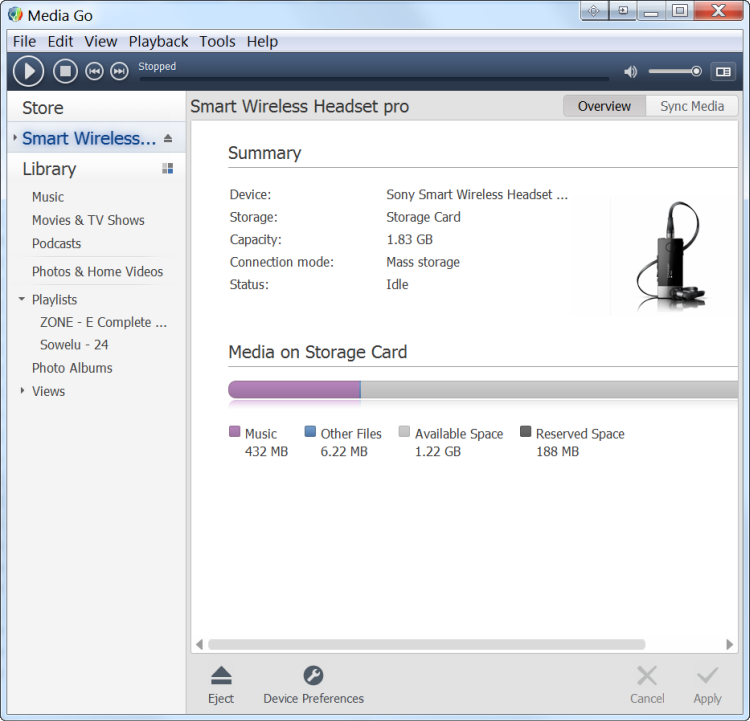The image size is (750, 721).
Task: Open Music in the Library
Action: coord(48,197)
